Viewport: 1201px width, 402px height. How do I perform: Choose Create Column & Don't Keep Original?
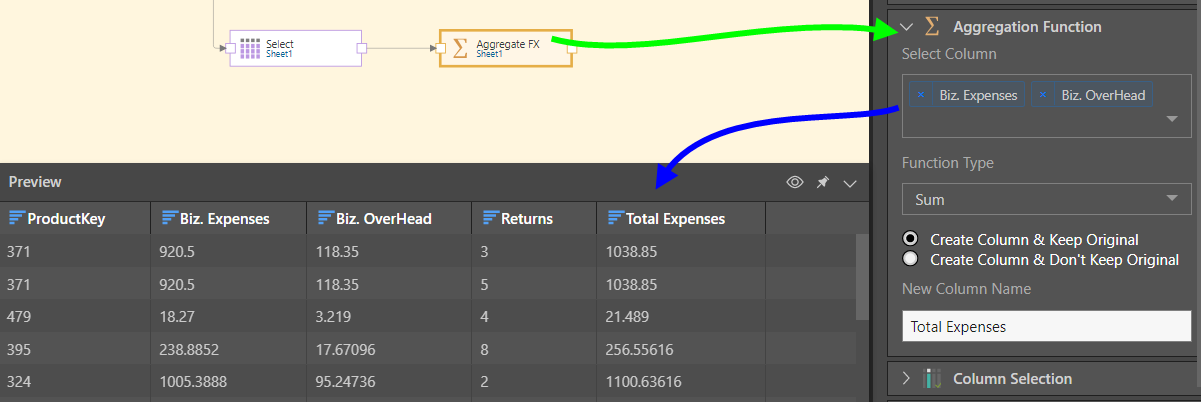pos(910,259)
